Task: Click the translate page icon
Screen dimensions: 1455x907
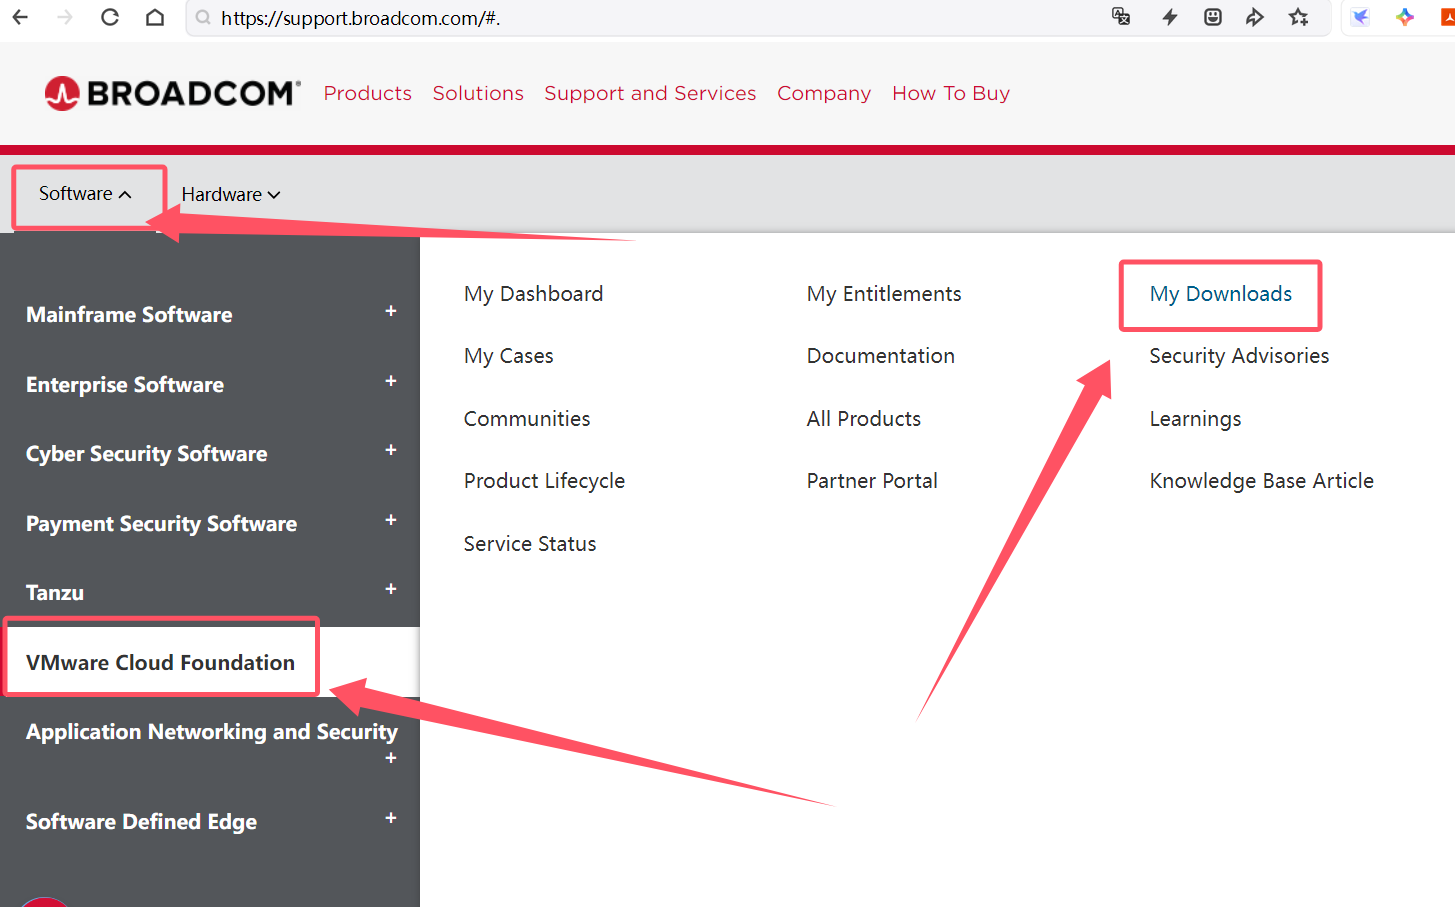Action: [1121, 16]
